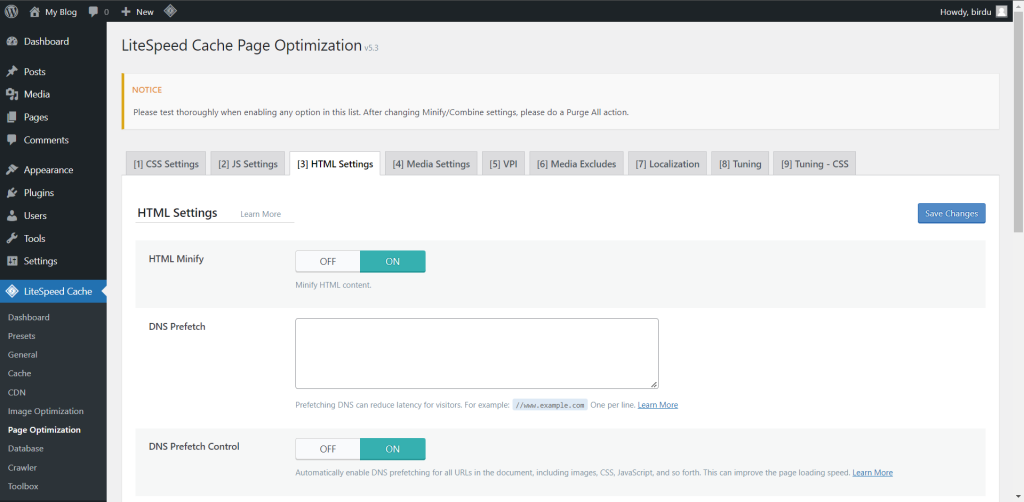Open the General submenu item
This screenshot has width=1024, height=502.
23,355
